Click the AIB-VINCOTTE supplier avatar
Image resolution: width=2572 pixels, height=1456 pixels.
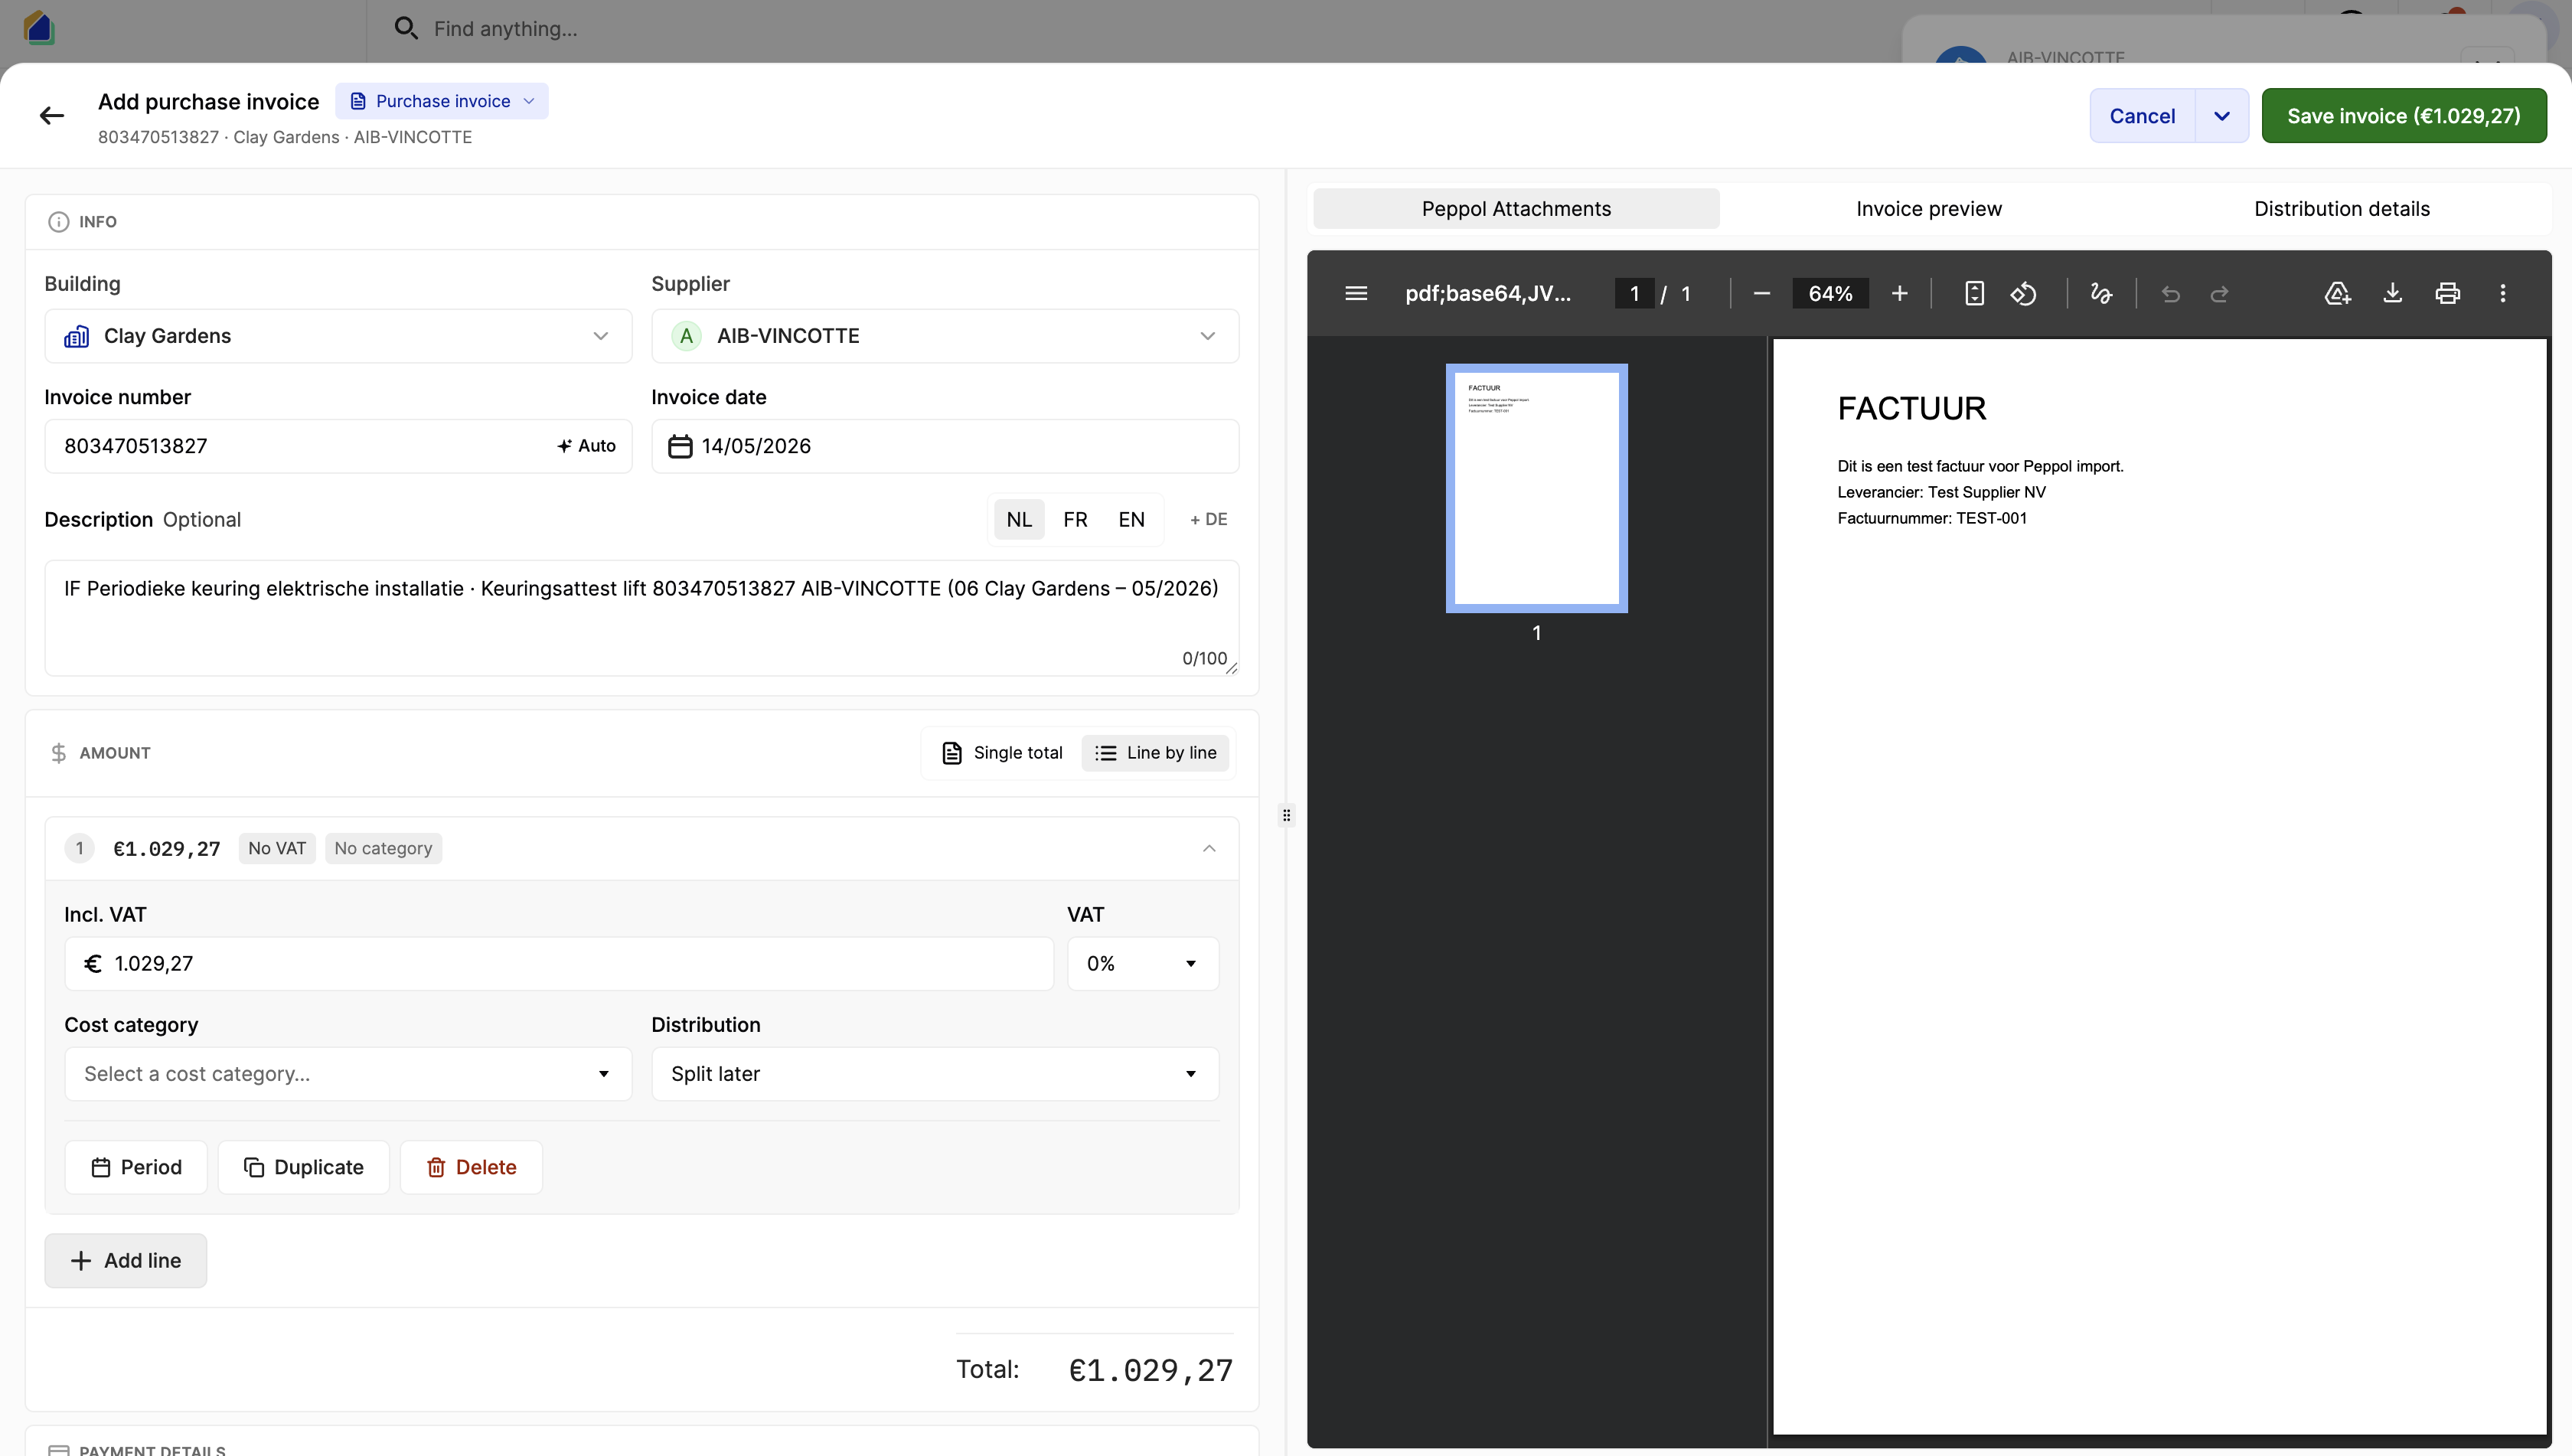(686, 336)
